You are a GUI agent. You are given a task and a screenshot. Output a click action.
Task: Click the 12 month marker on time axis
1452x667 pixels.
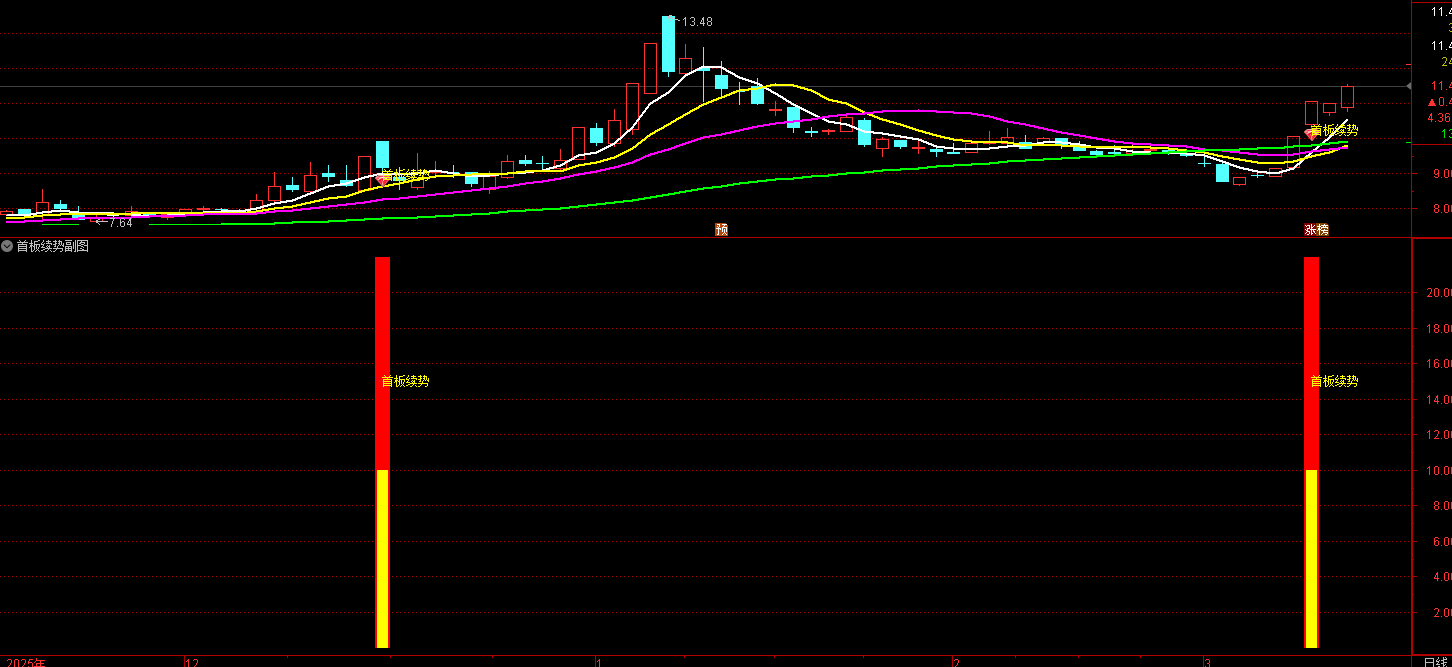[192, 662]
